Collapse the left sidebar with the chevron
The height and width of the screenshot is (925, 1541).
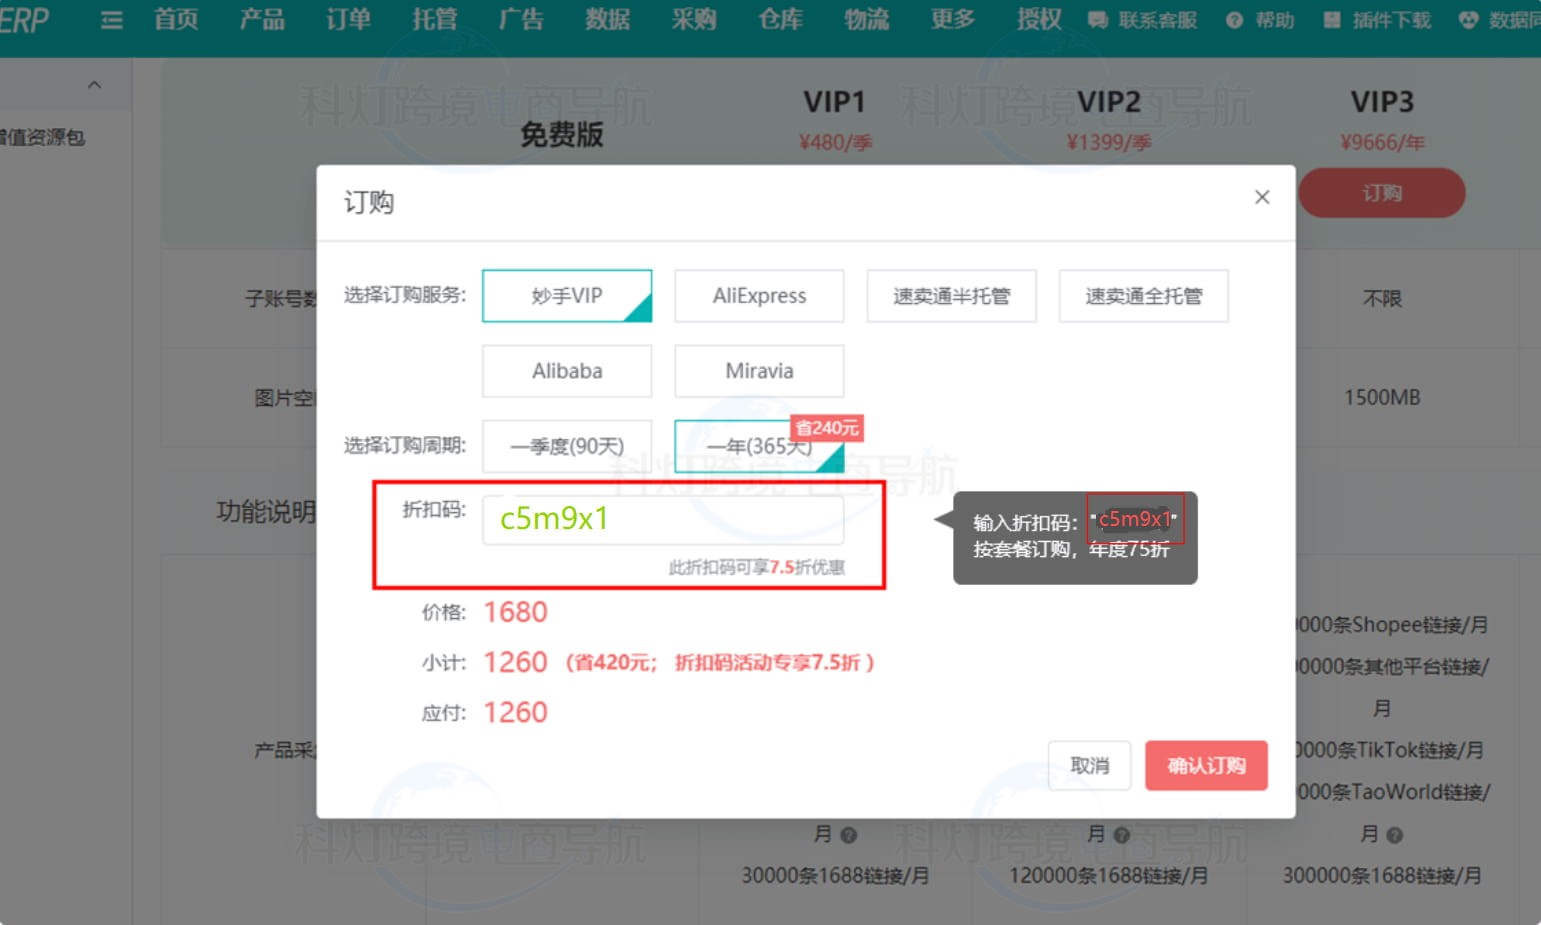(94, 84)
